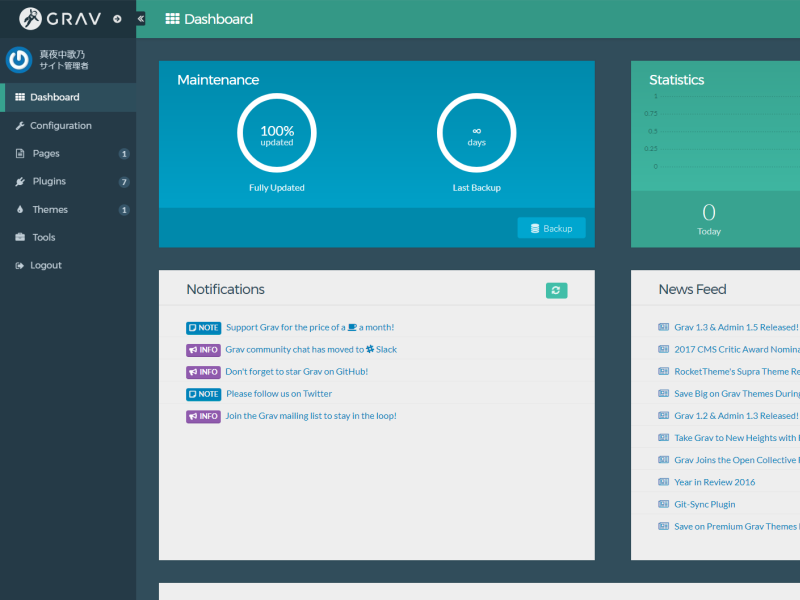
Task: Open 'Don't forget to star Grav on GitHub!'
Action: tap(296, 371)
